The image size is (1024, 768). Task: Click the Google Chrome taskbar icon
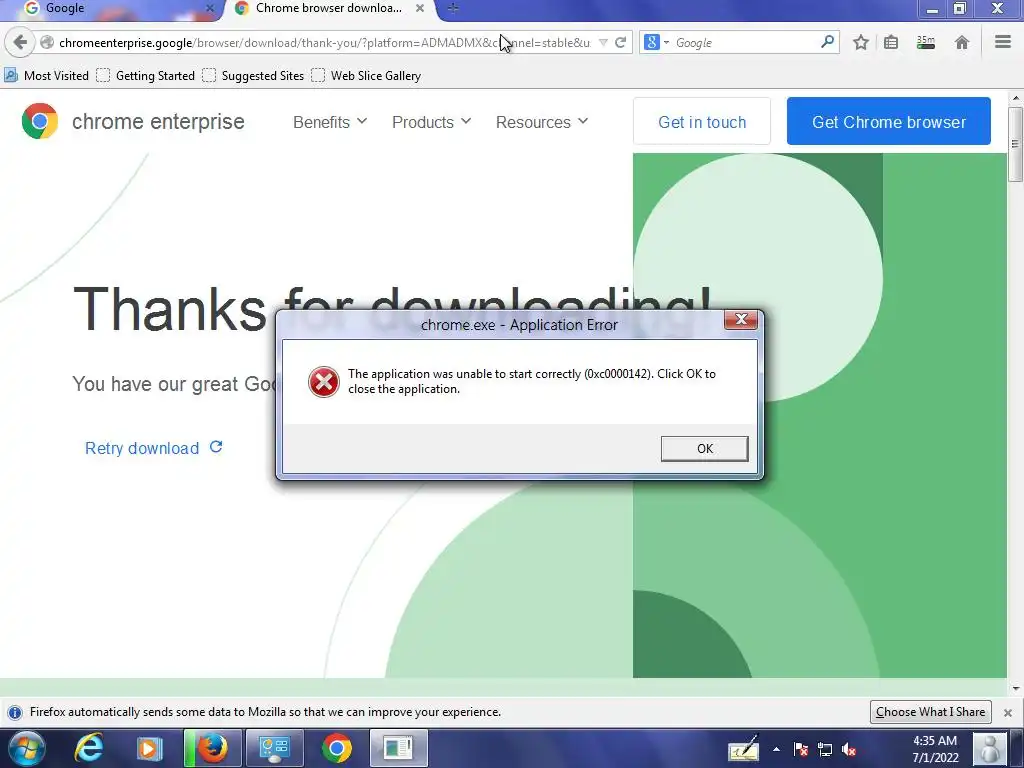pyautogui.click(x=336, y=748)
